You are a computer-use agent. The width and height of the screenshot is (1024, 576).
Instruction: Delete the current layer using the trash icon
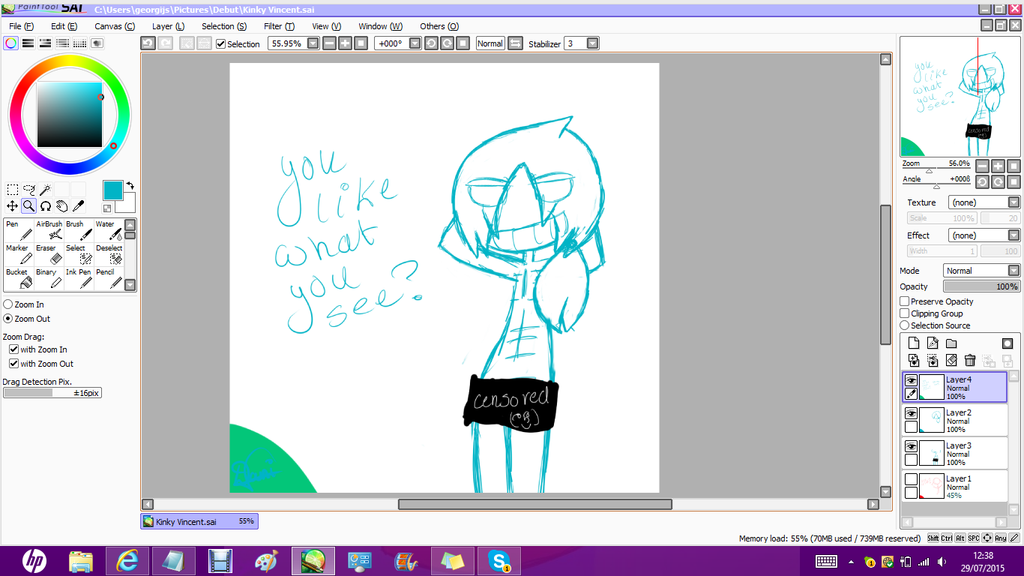[x=970, y=360]
